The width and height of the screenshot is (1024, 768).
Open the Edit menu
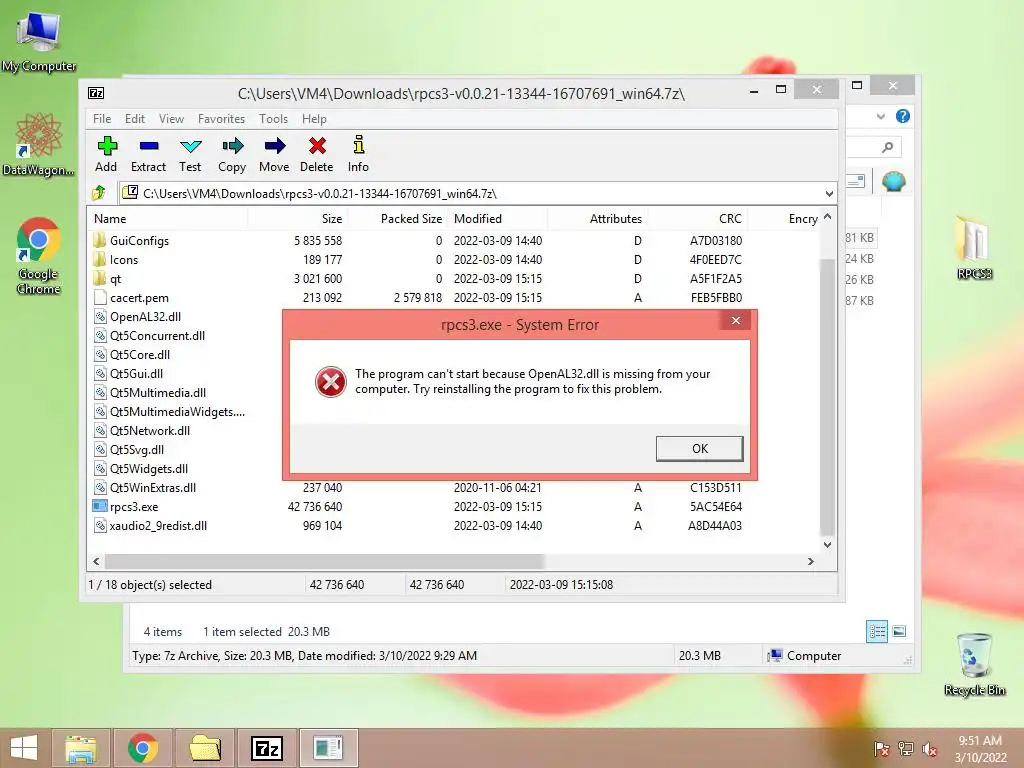pos(135,119)
